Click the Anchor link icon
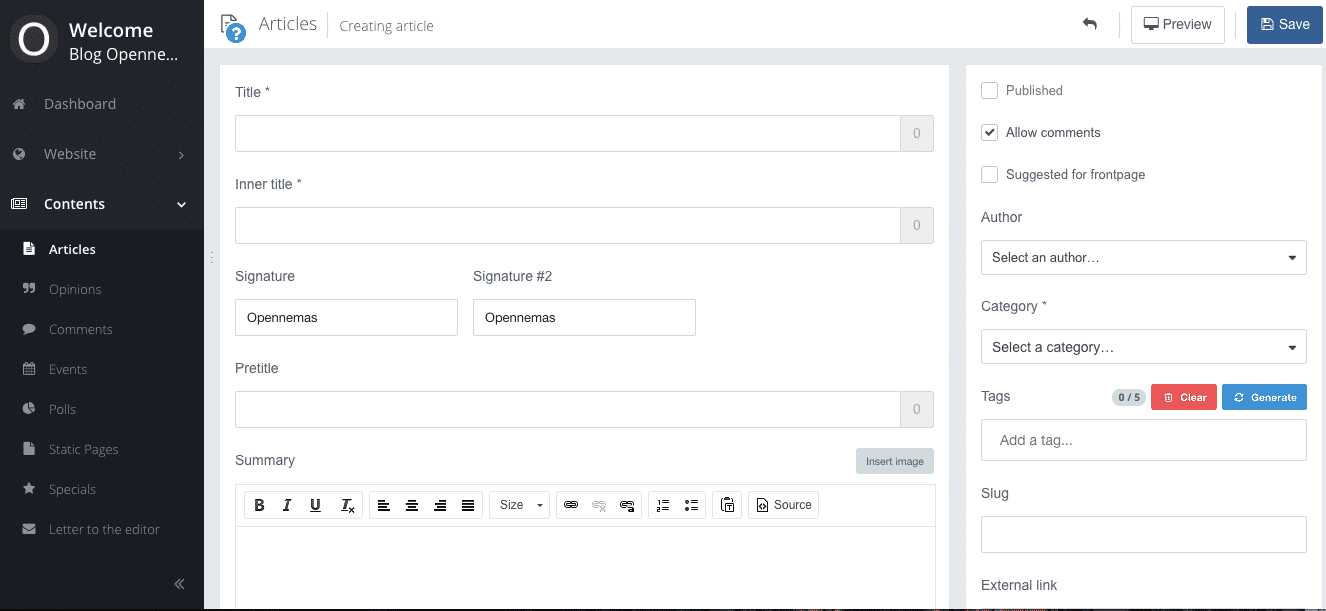The height and width of the screenshot is (611, 1326). 627,505
